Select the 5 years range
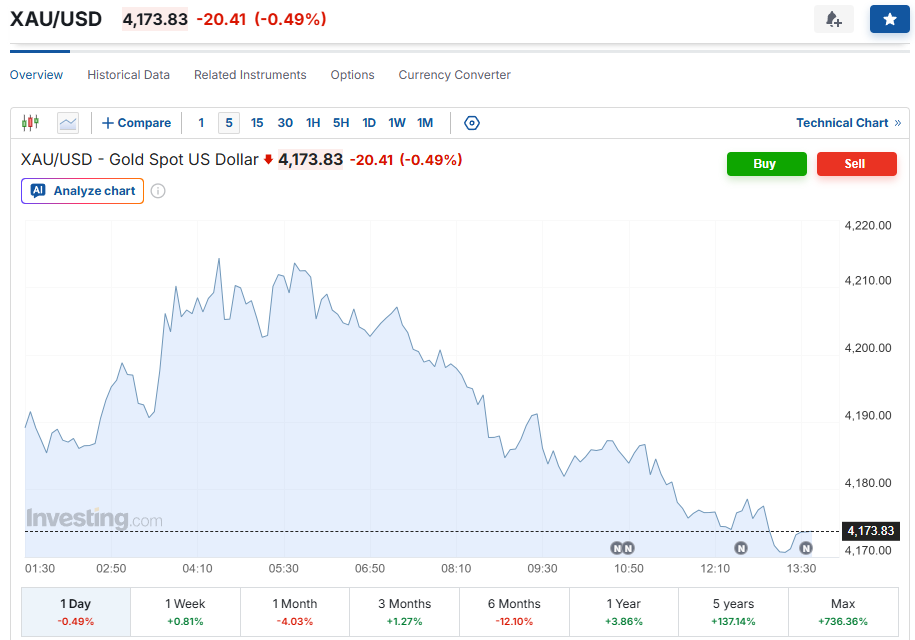The height and width of the screenshot is (640, 915). point(734,611)
